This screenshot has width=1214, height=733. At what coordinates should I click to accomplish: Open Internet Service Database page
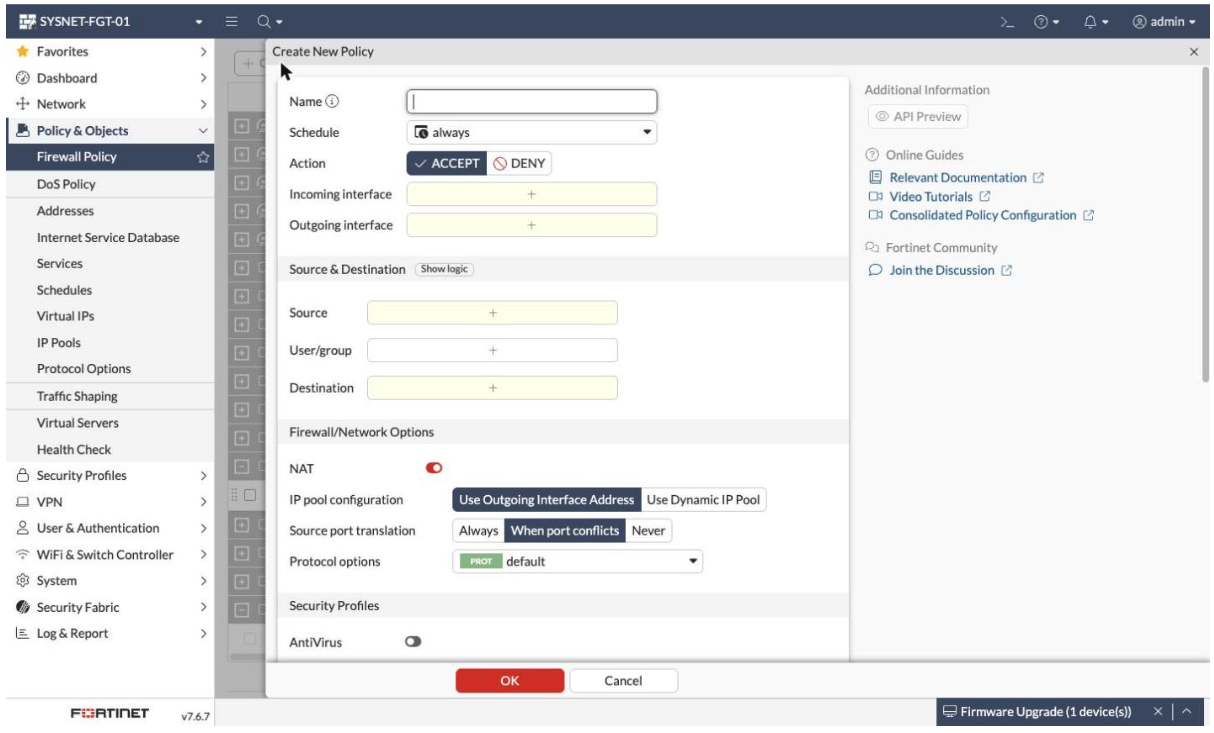[x=108, y=238]
